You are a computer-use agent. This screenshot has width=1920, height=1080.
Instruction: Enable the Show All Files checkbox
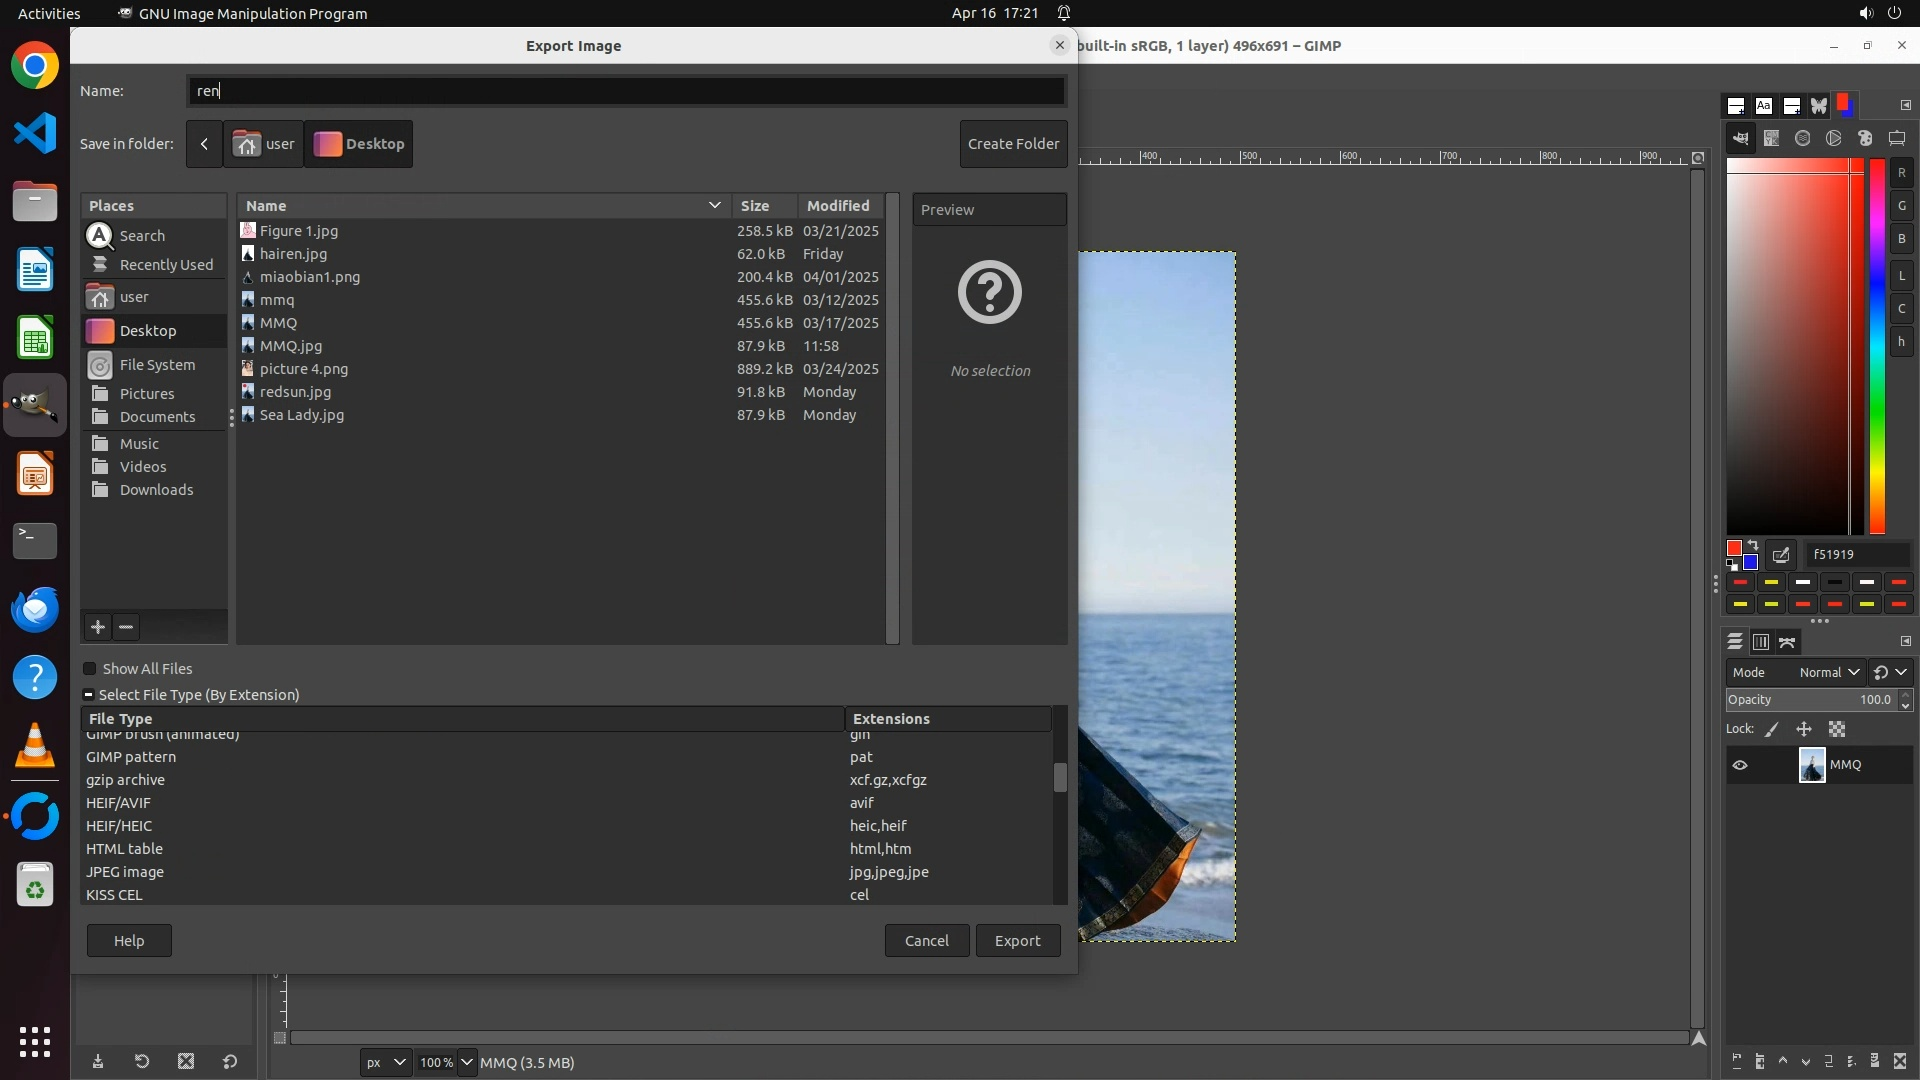[90, 669]
